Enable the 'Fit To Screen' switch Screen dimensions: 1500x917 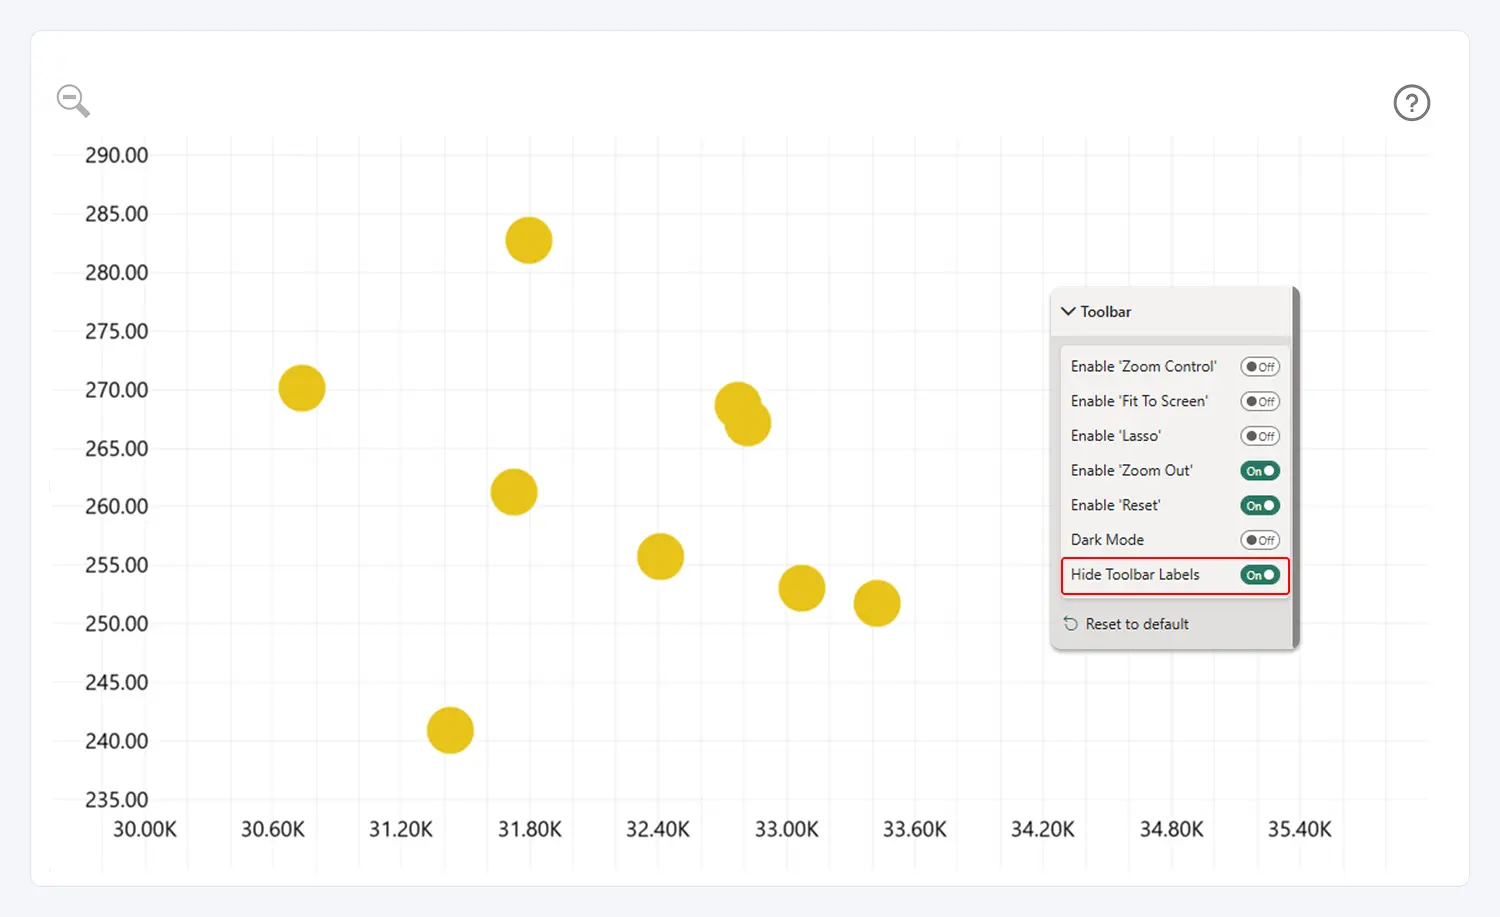pos(1259,402)
